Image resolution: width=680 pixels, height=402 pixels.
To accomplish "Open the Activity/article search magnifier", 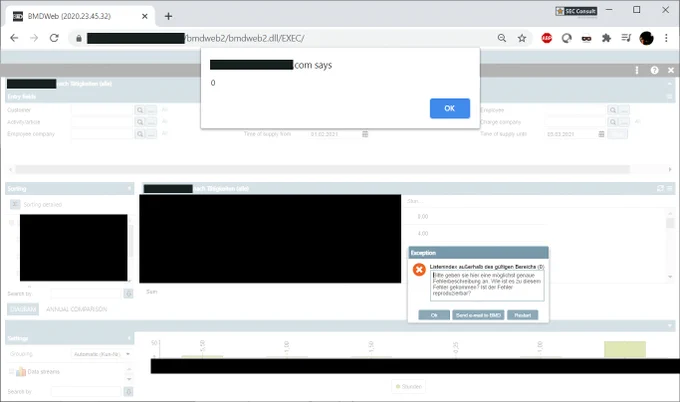I will (x=140, y=122).
